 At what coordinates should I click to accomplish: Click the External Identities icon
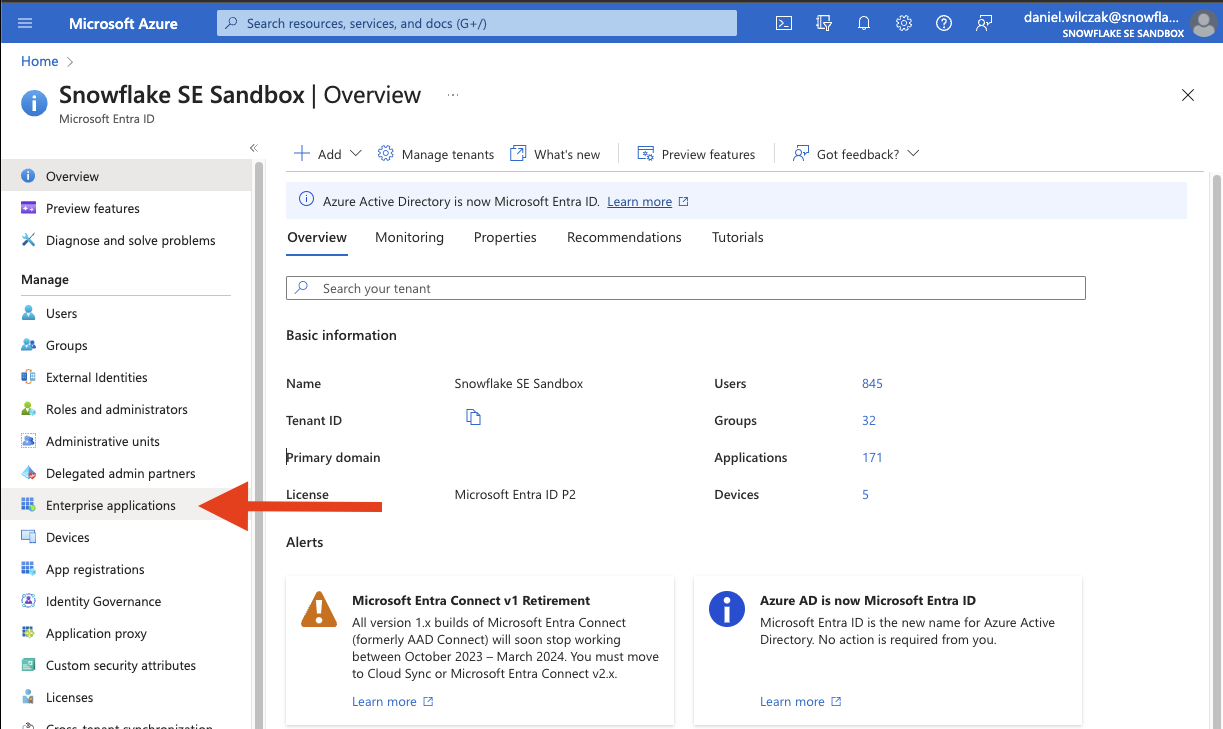[x=28, y=377]
